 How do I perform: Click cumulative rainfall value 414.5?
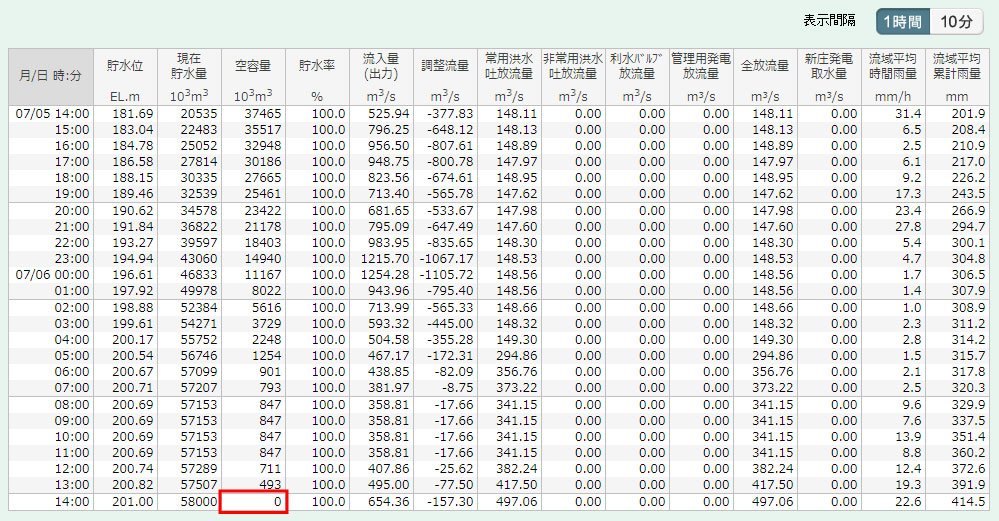(x=968, y=501)
